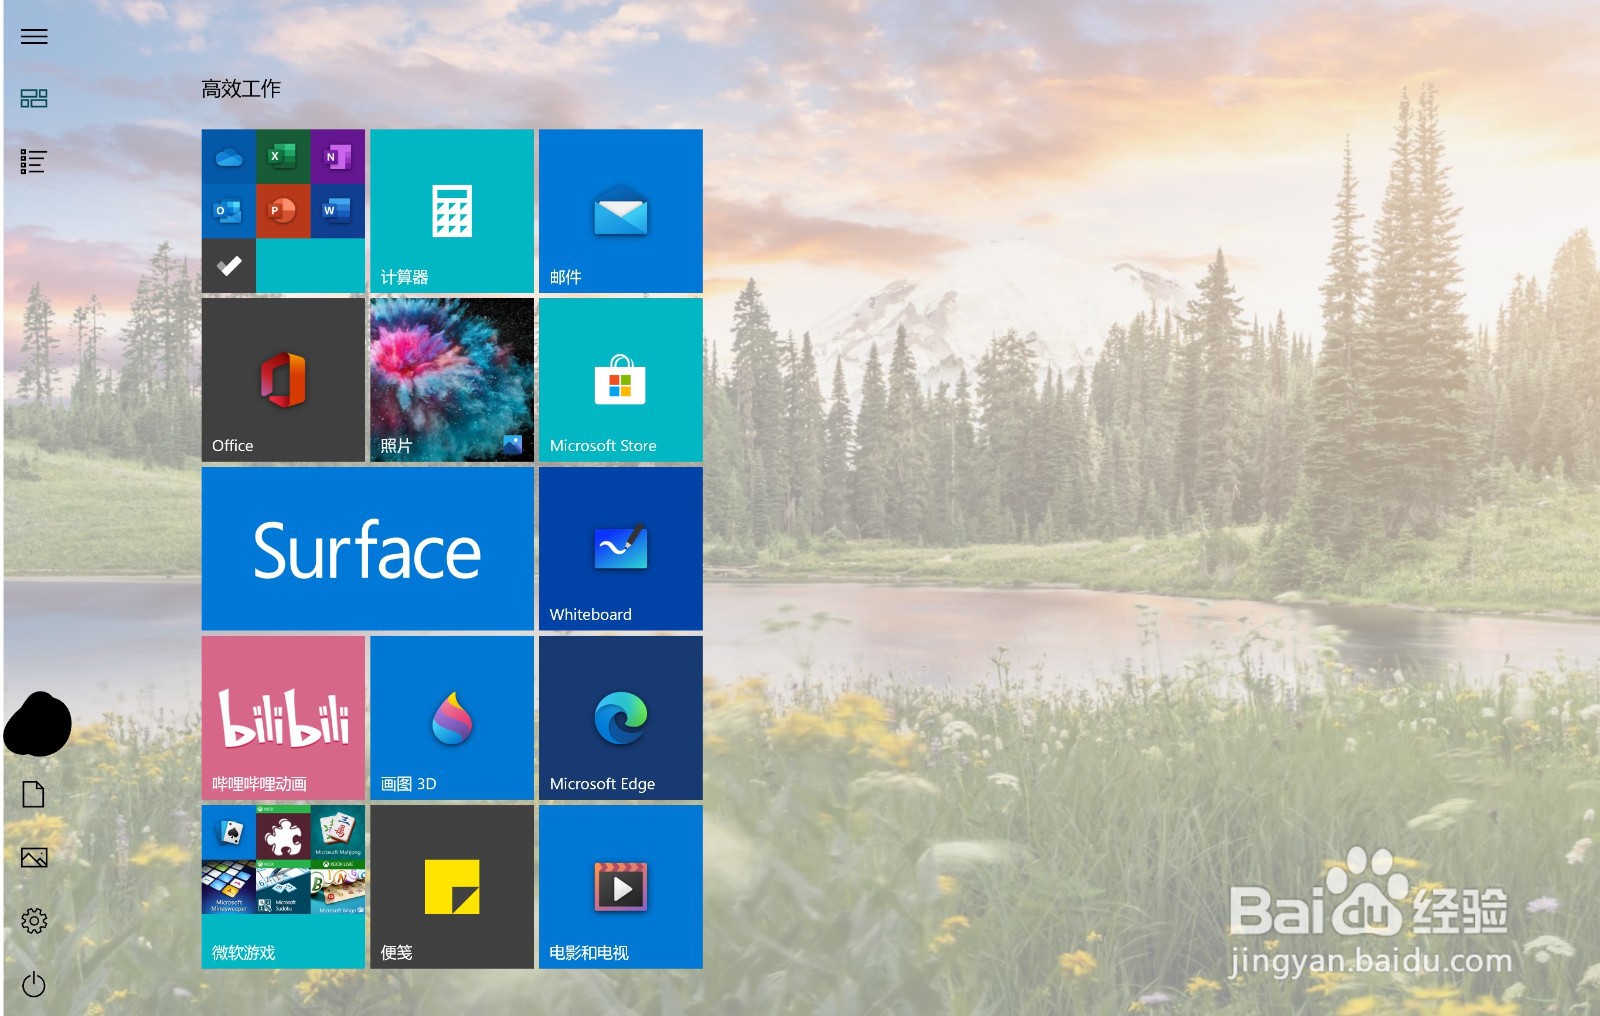Launch Excel from the folder tile
The width and height of the screenshot is (1600, 1016).
[283, 157]
